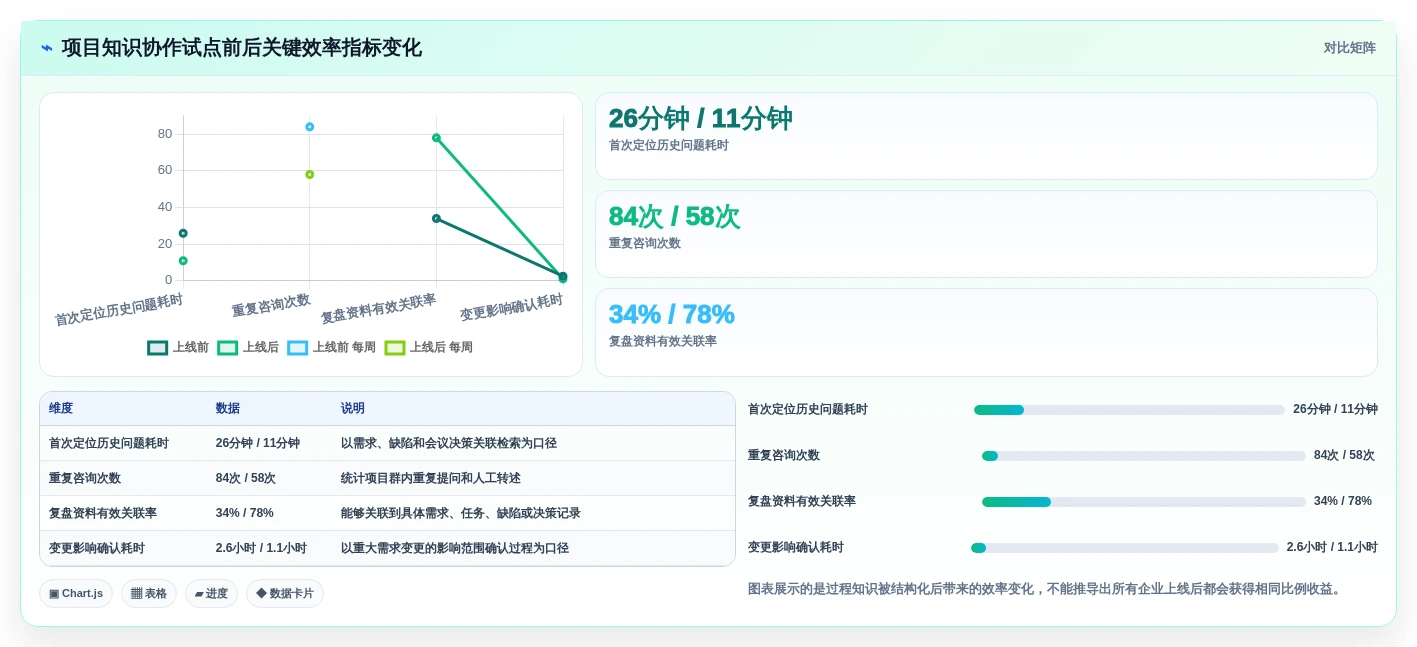
Task: Toggle the 上线后 每周 legend swatch
Action: point(395,348)
